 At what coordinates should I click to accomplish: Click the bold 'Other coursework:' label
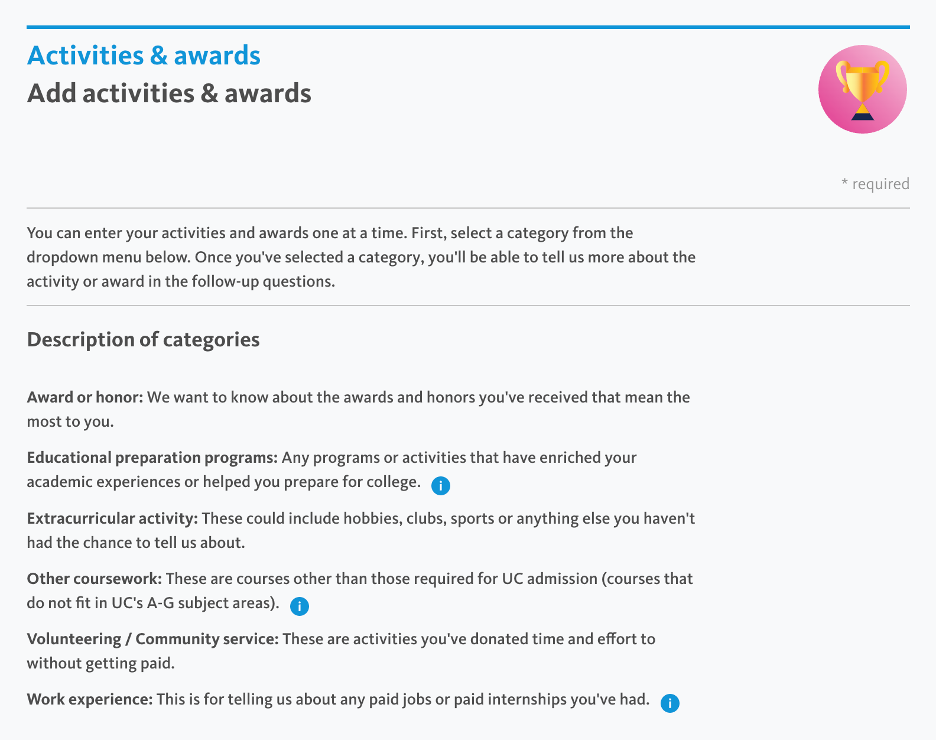coord(95,579)
